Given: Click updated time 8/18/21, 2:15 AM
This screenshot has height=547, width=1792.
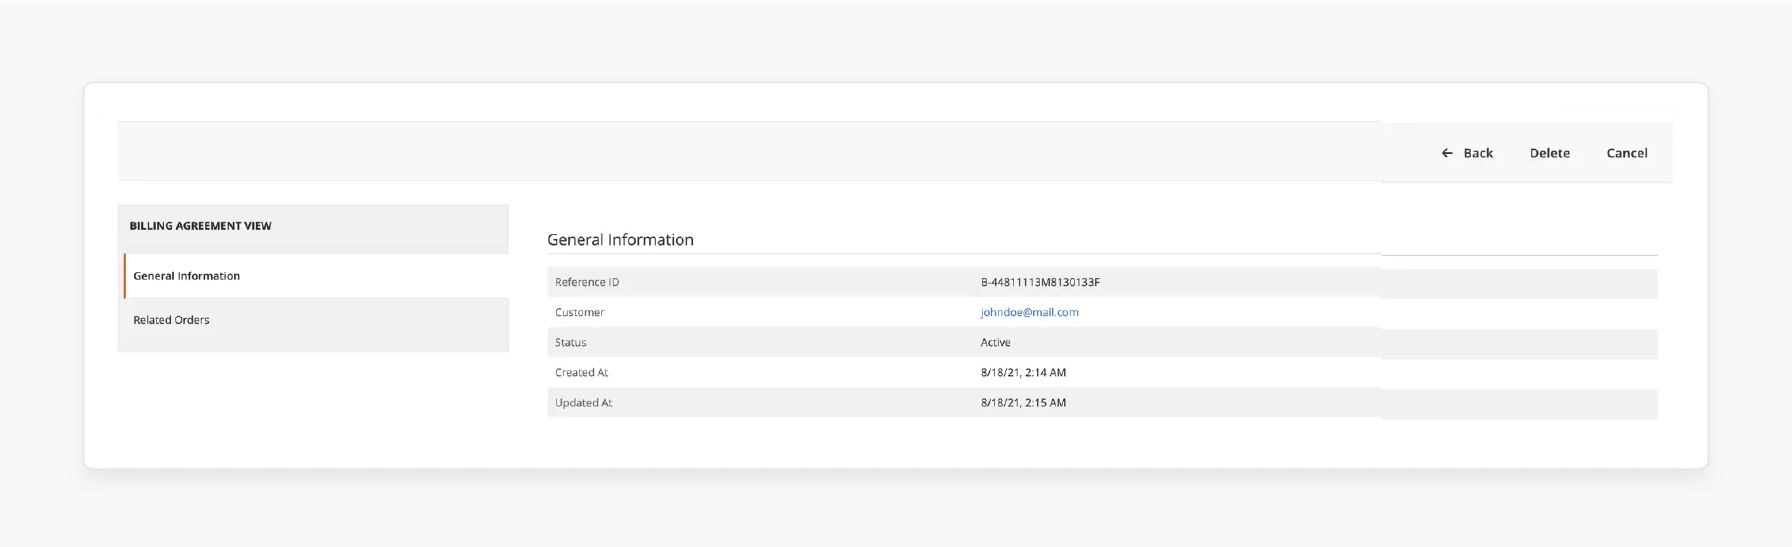Looking at the screenshot, I should click(x=1023, y=402).
